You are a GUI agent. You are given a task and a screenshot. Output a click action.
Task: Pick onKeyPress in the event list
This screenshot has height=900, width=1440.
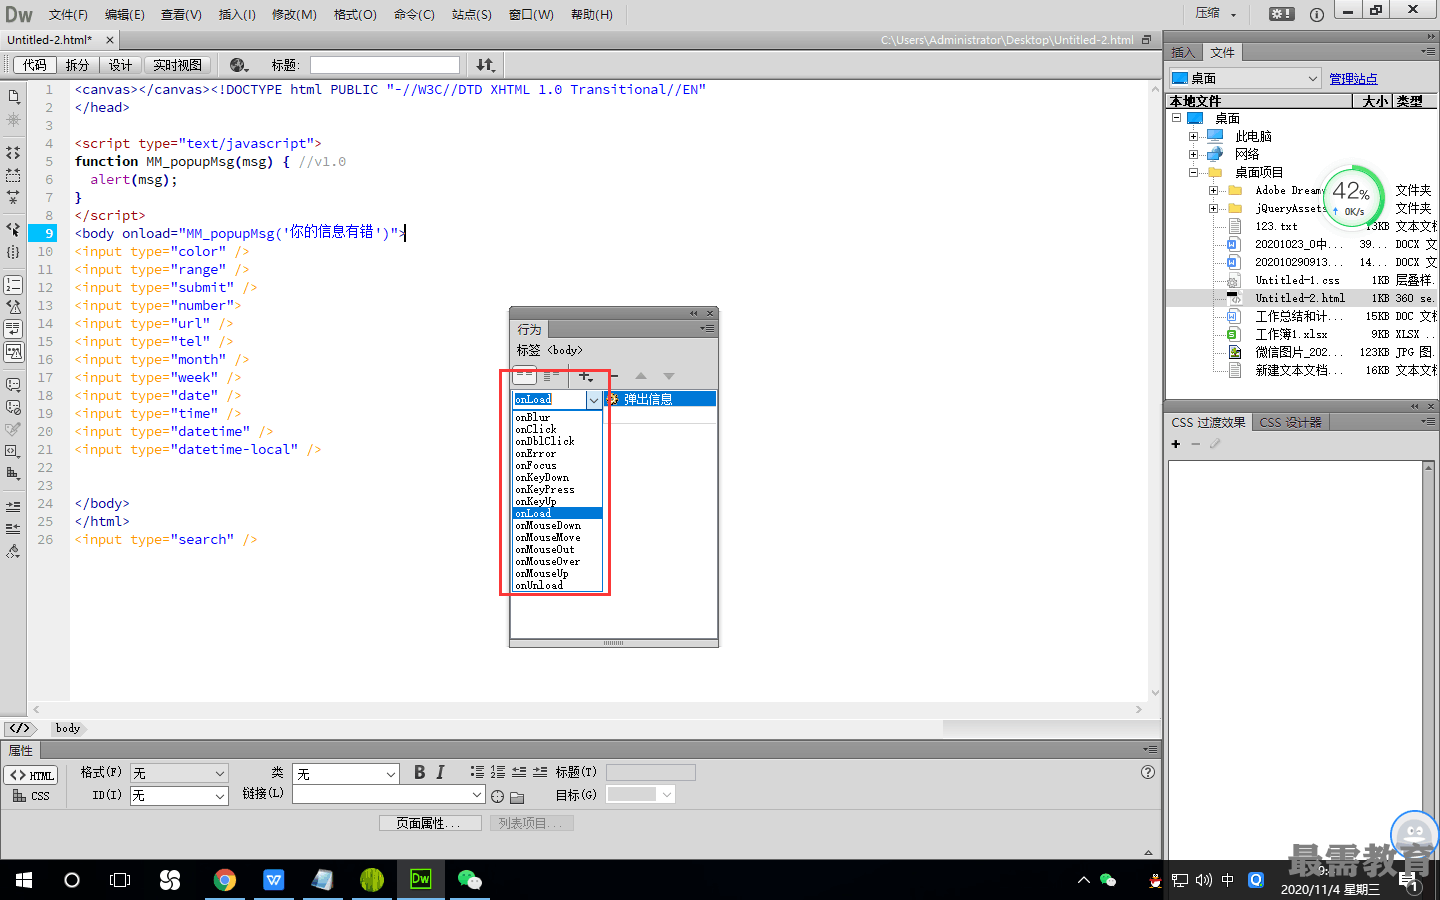click(545, 489)
